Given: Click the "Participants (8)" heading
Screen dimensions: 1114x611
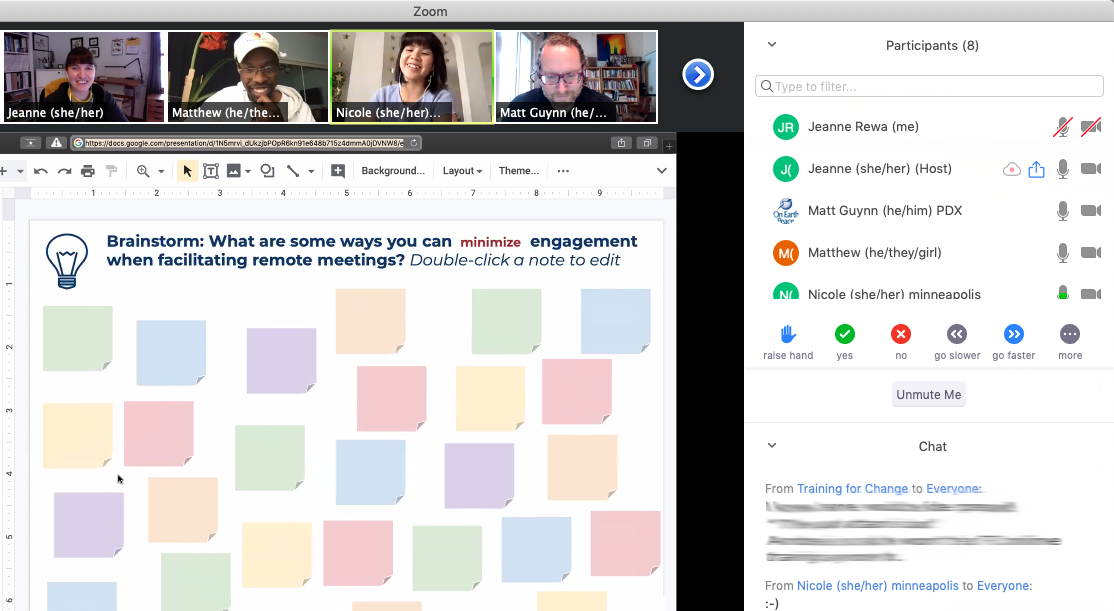Looking at the screenshot, I should [x=932, y=45].
